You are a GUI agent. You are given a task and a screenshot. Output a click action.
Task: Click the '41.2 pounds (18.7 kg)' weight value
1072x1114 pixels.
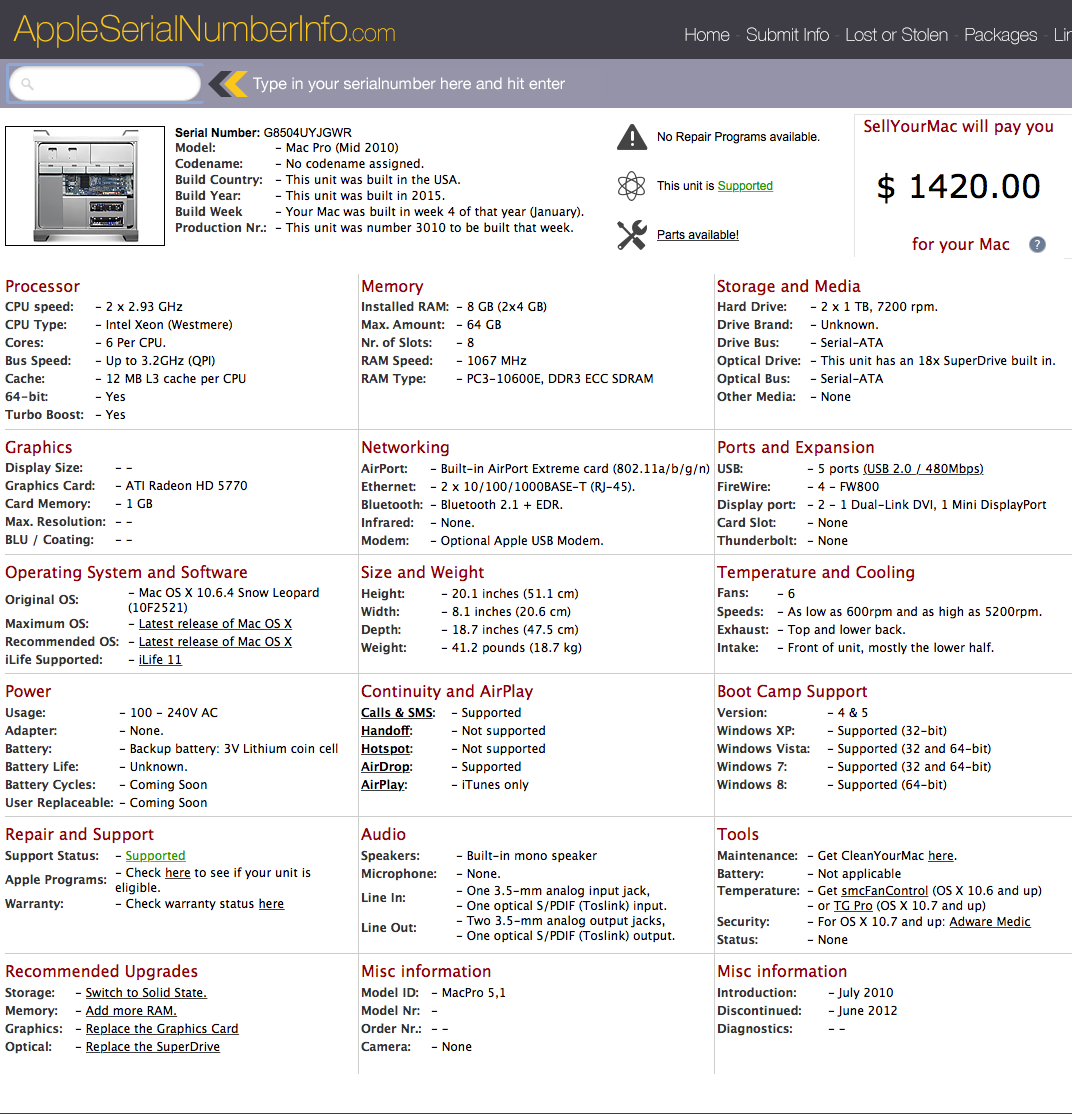coord(516,648)
